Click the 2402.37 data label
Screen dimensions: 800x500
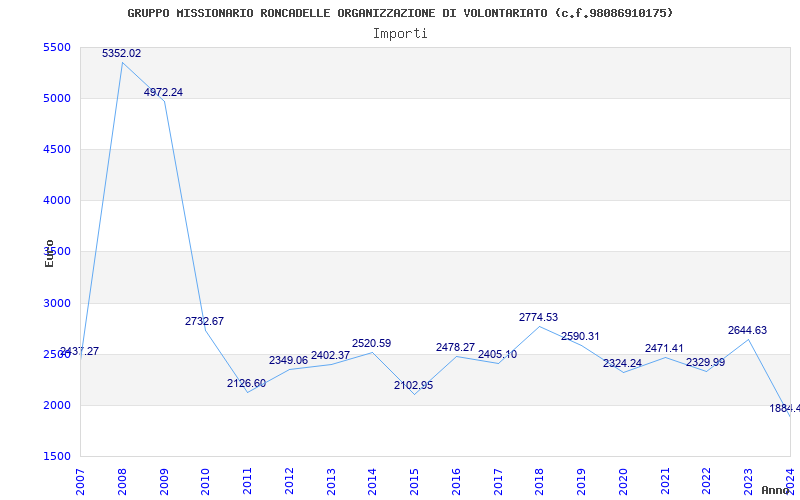tap(330, 355)
